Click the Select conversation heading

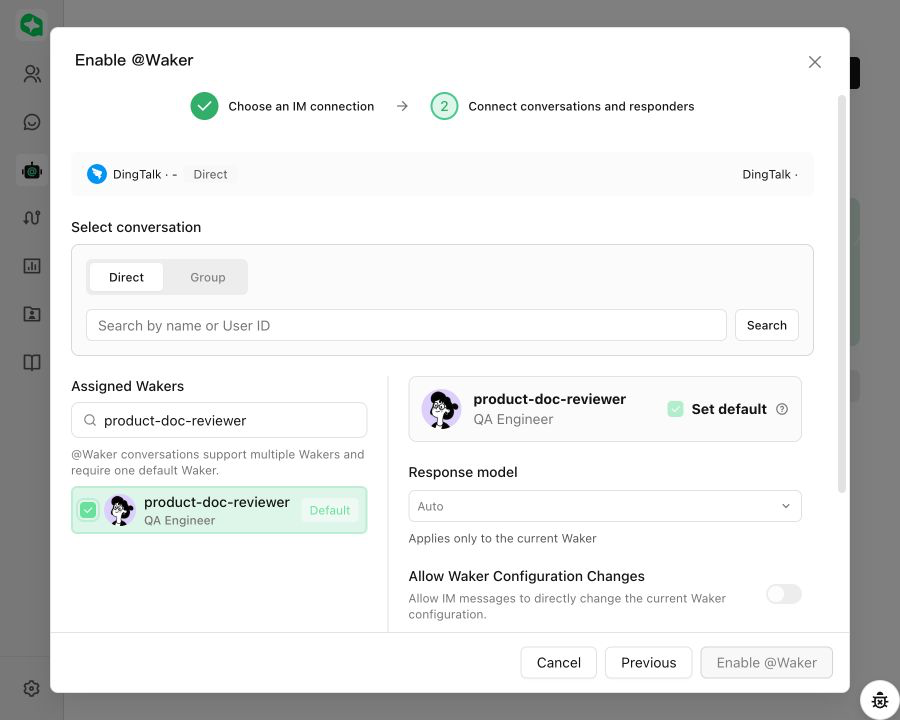[x=136, y=227]
